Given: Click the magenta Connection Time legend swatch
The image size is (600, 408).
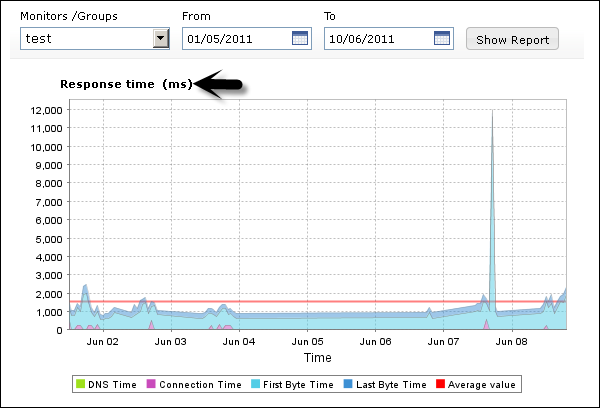Looking at the screenshot, I should coord(152,384).
